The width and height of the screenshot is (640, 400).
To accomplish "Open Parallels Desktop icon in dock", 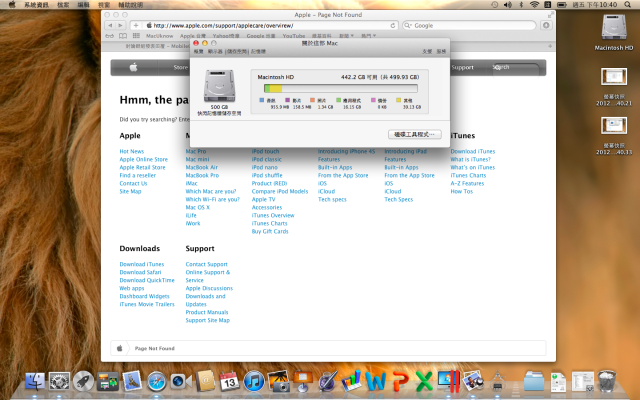I will pos(449,382).
